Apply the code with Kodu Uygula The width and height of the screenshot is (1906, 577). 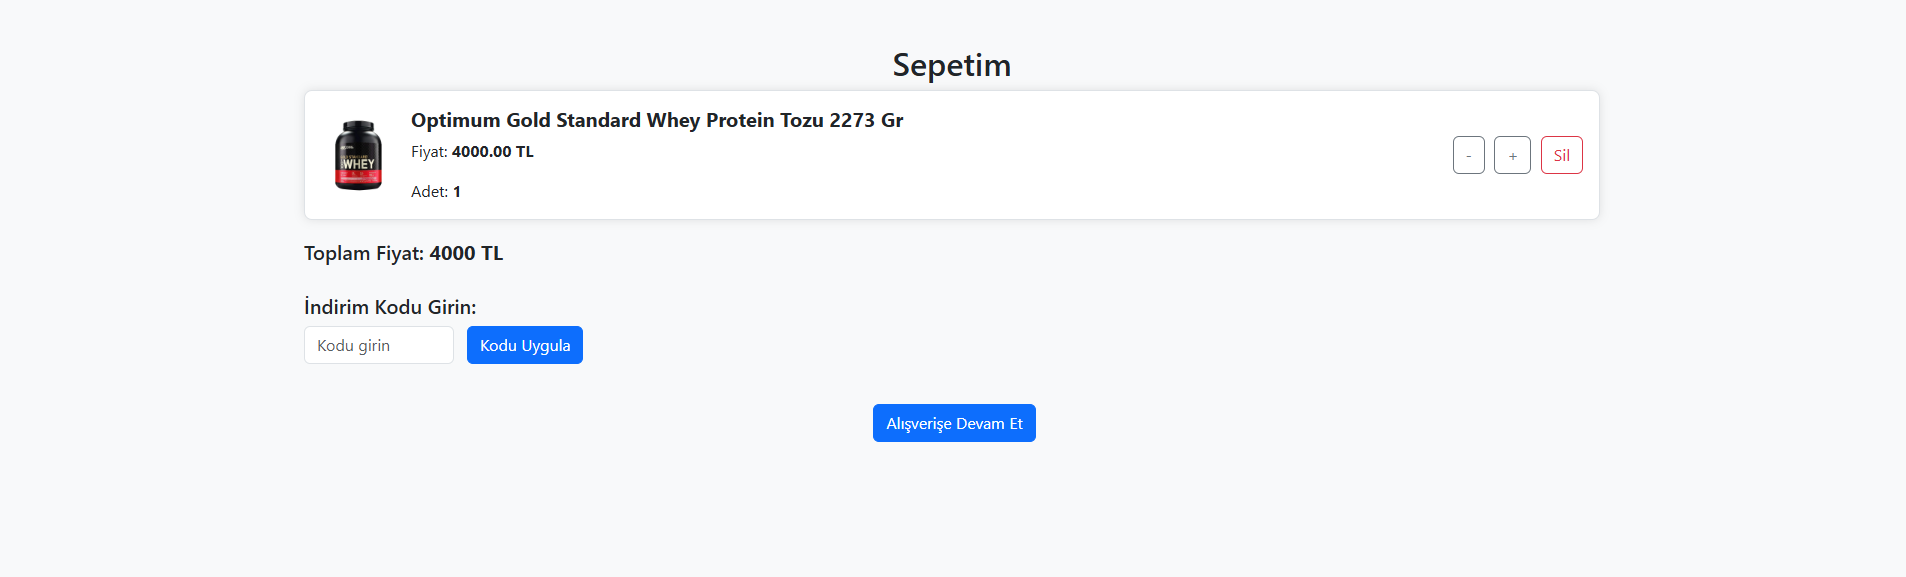coord(524,345)
